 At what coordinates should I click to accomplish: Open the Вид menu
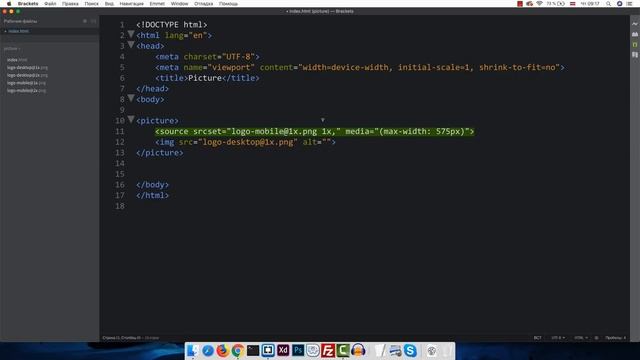coord(109,4)
